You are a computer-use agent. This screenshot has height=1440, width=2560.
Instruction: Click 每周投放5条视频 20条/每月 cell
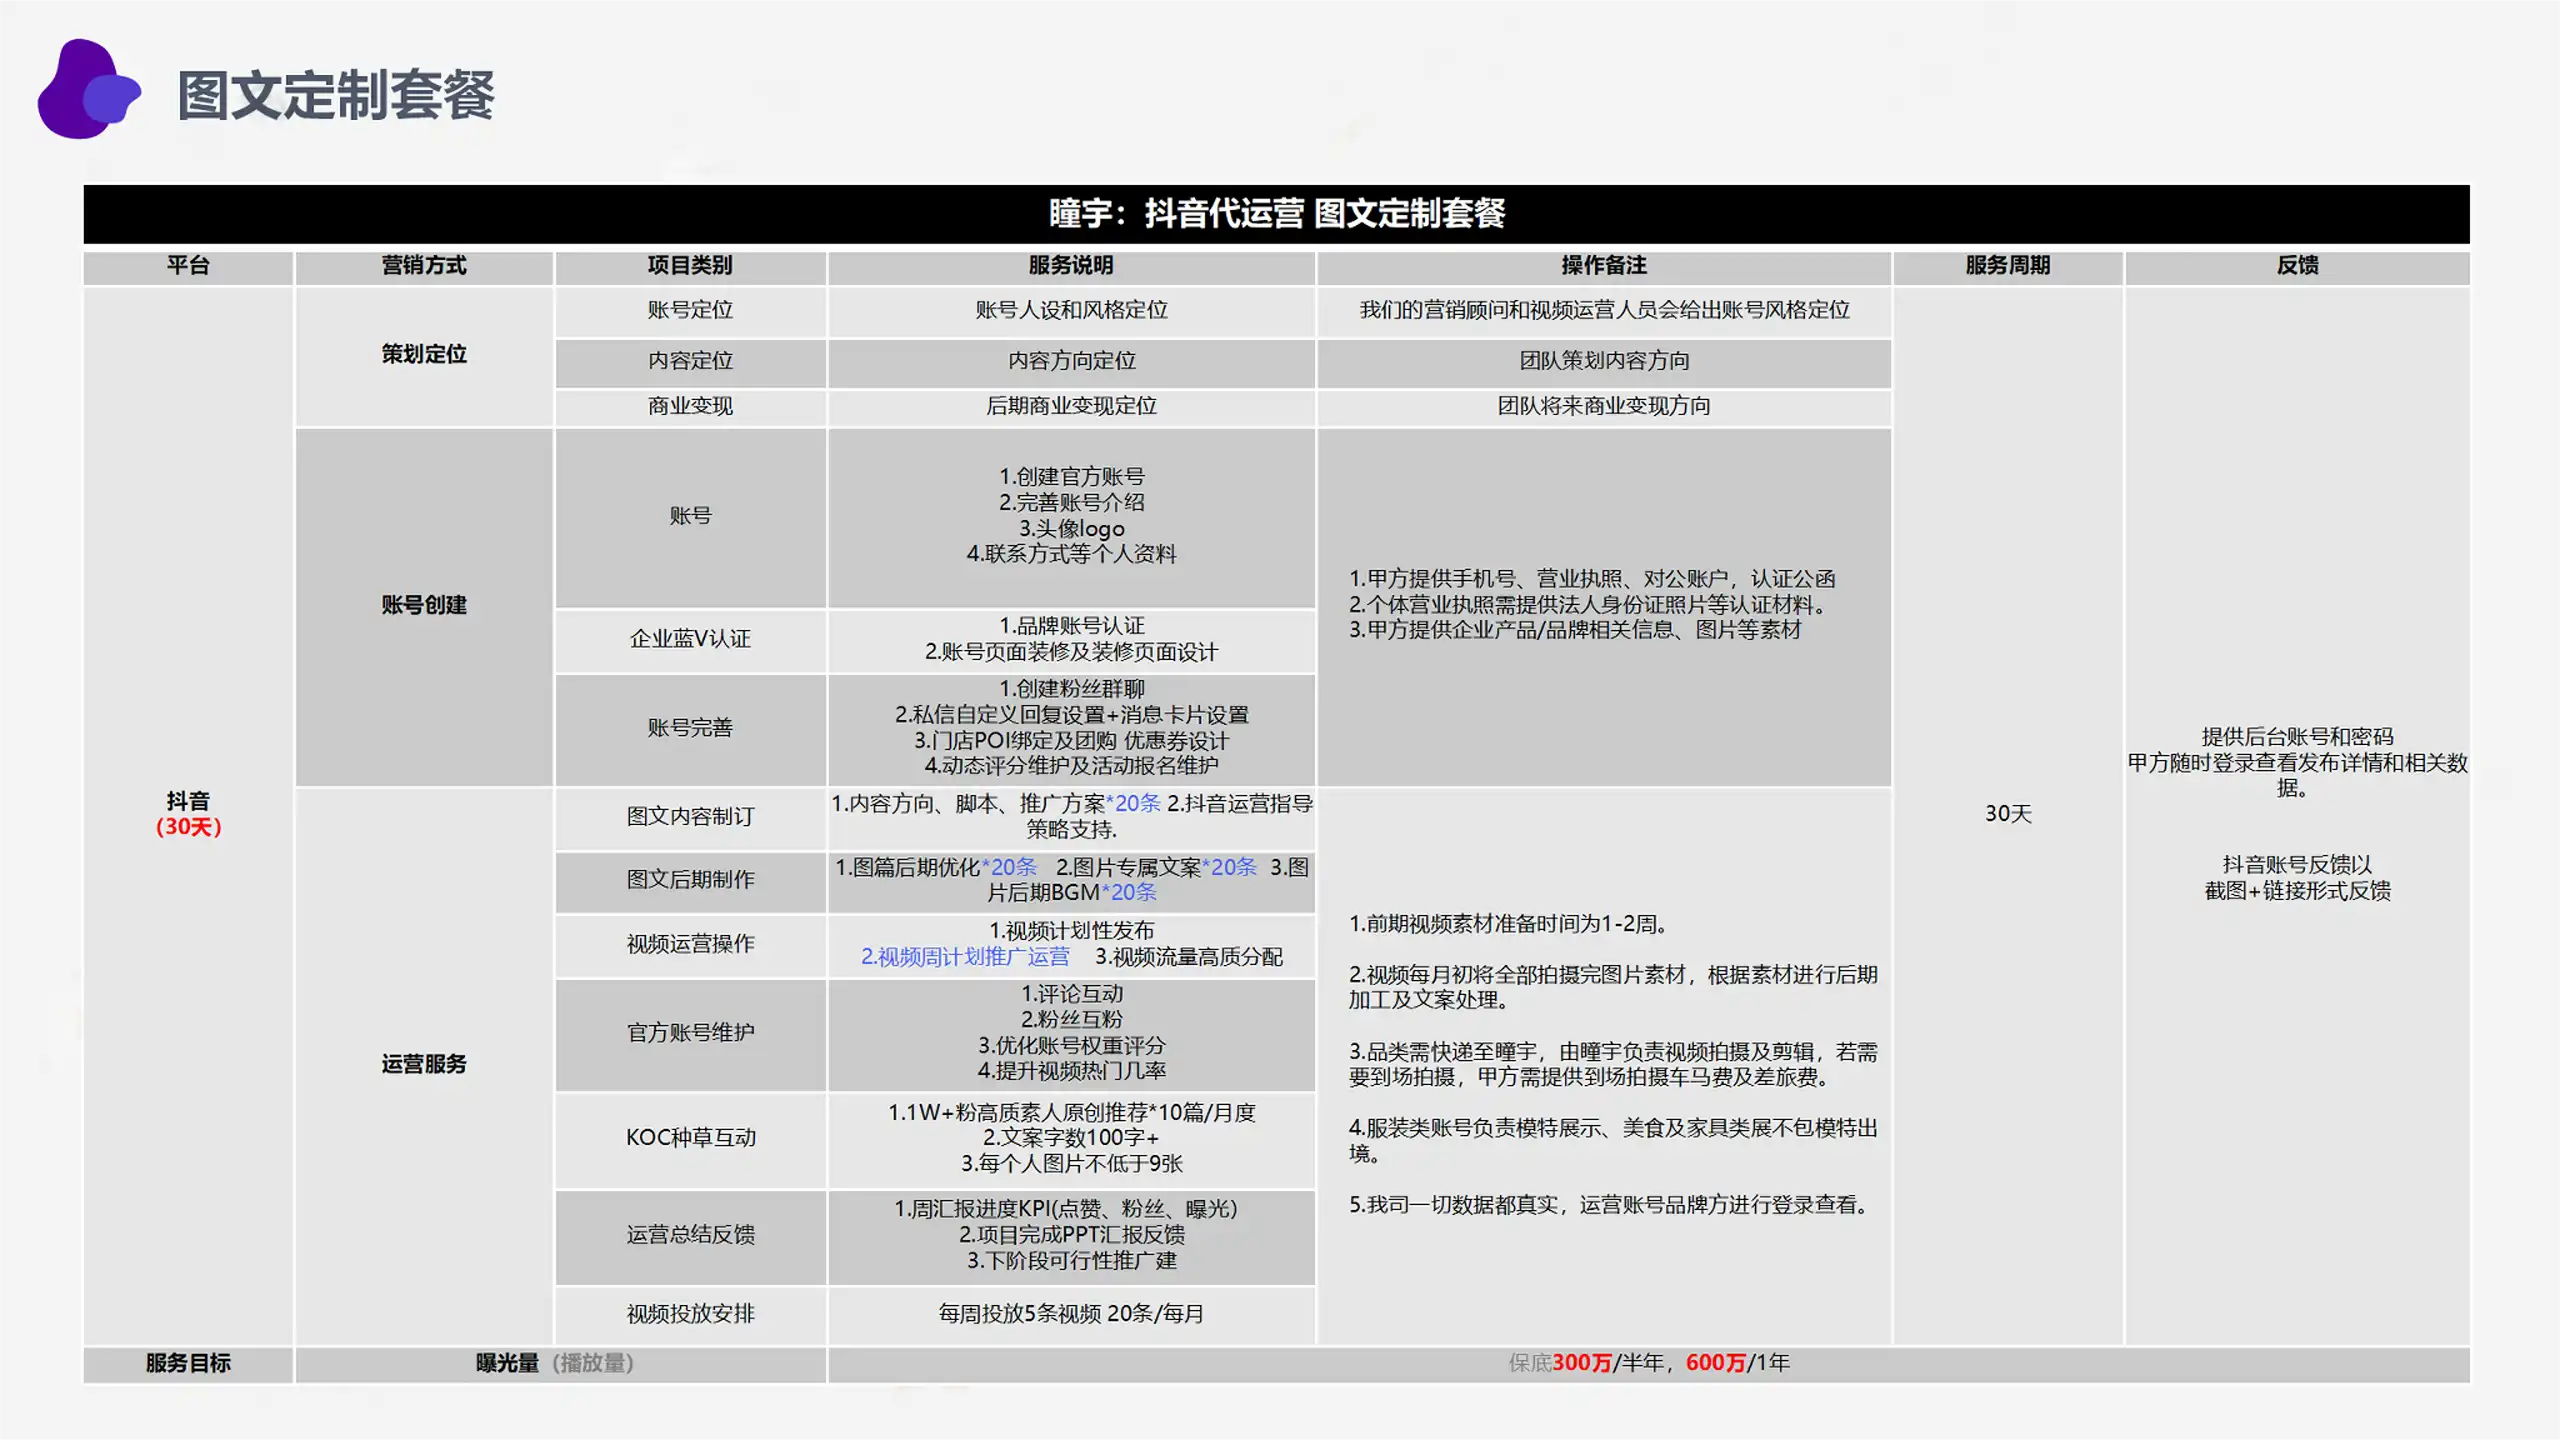click(1071, 1315)
